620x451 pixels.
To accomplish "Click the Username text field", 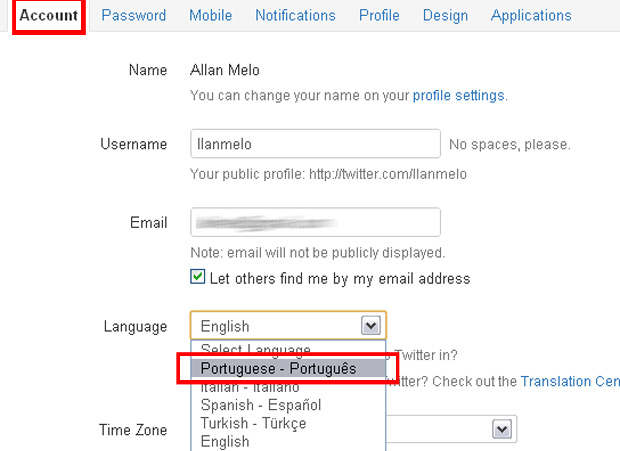I will (315, 144).
